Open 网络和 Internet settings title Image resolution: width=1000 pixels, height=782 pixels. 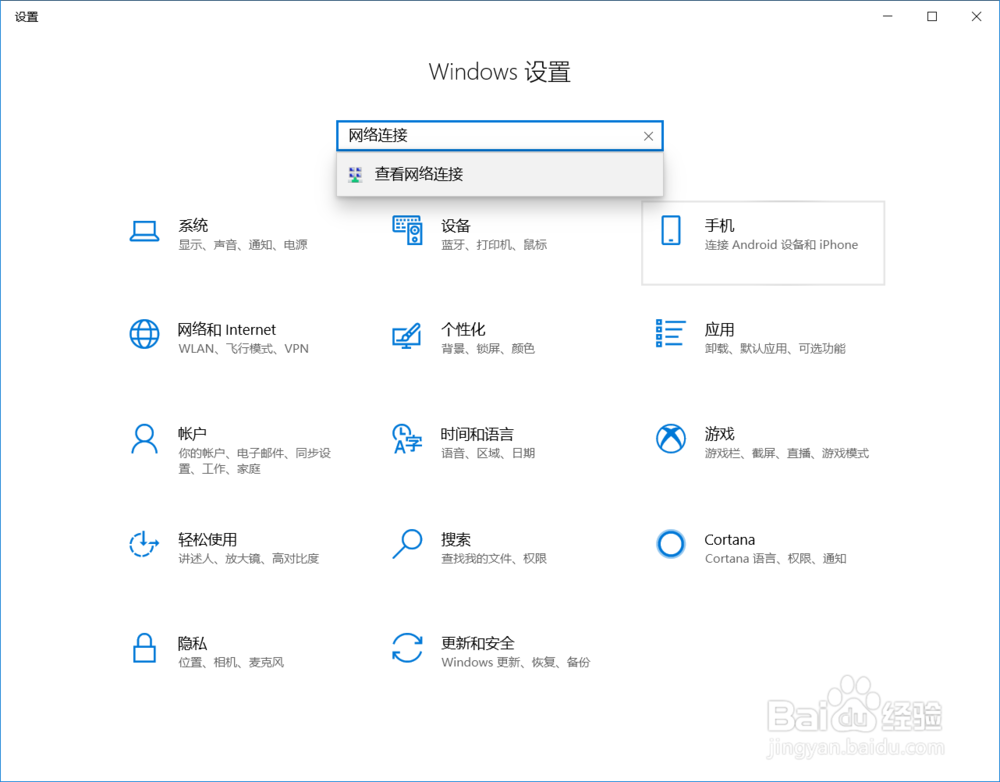point(226,330)
